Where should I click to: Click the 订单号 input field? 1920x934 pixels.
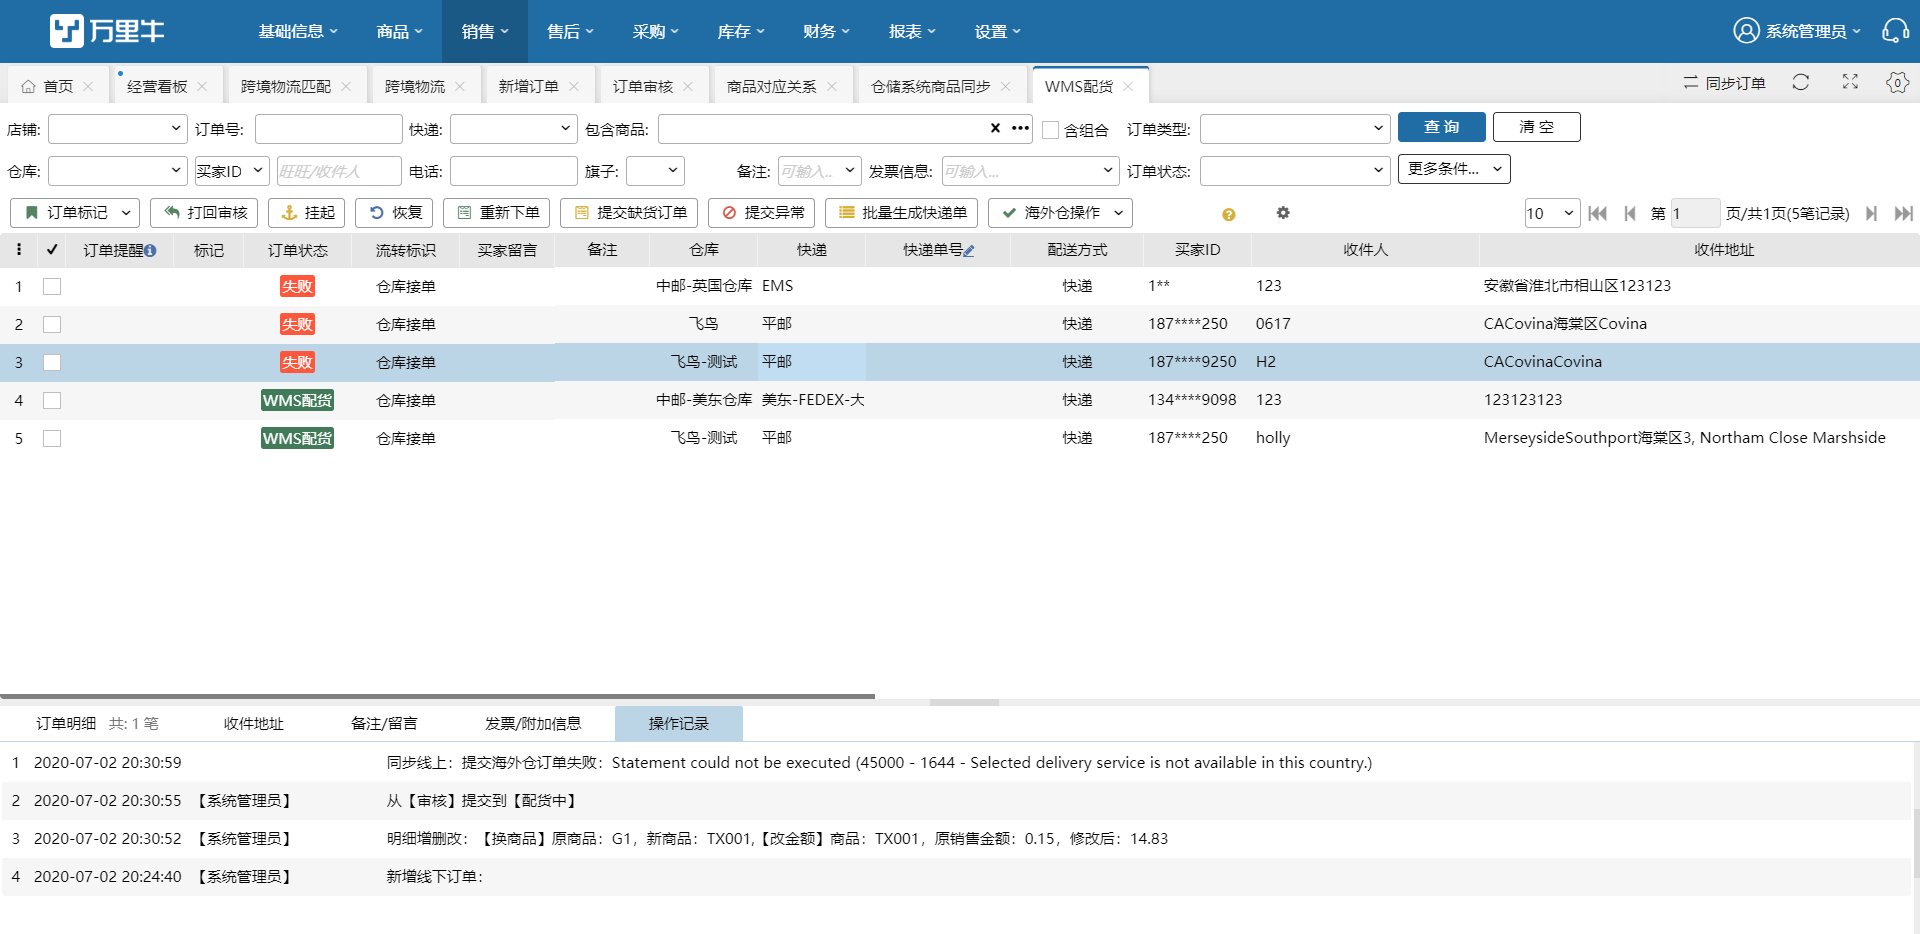(329, 129)
